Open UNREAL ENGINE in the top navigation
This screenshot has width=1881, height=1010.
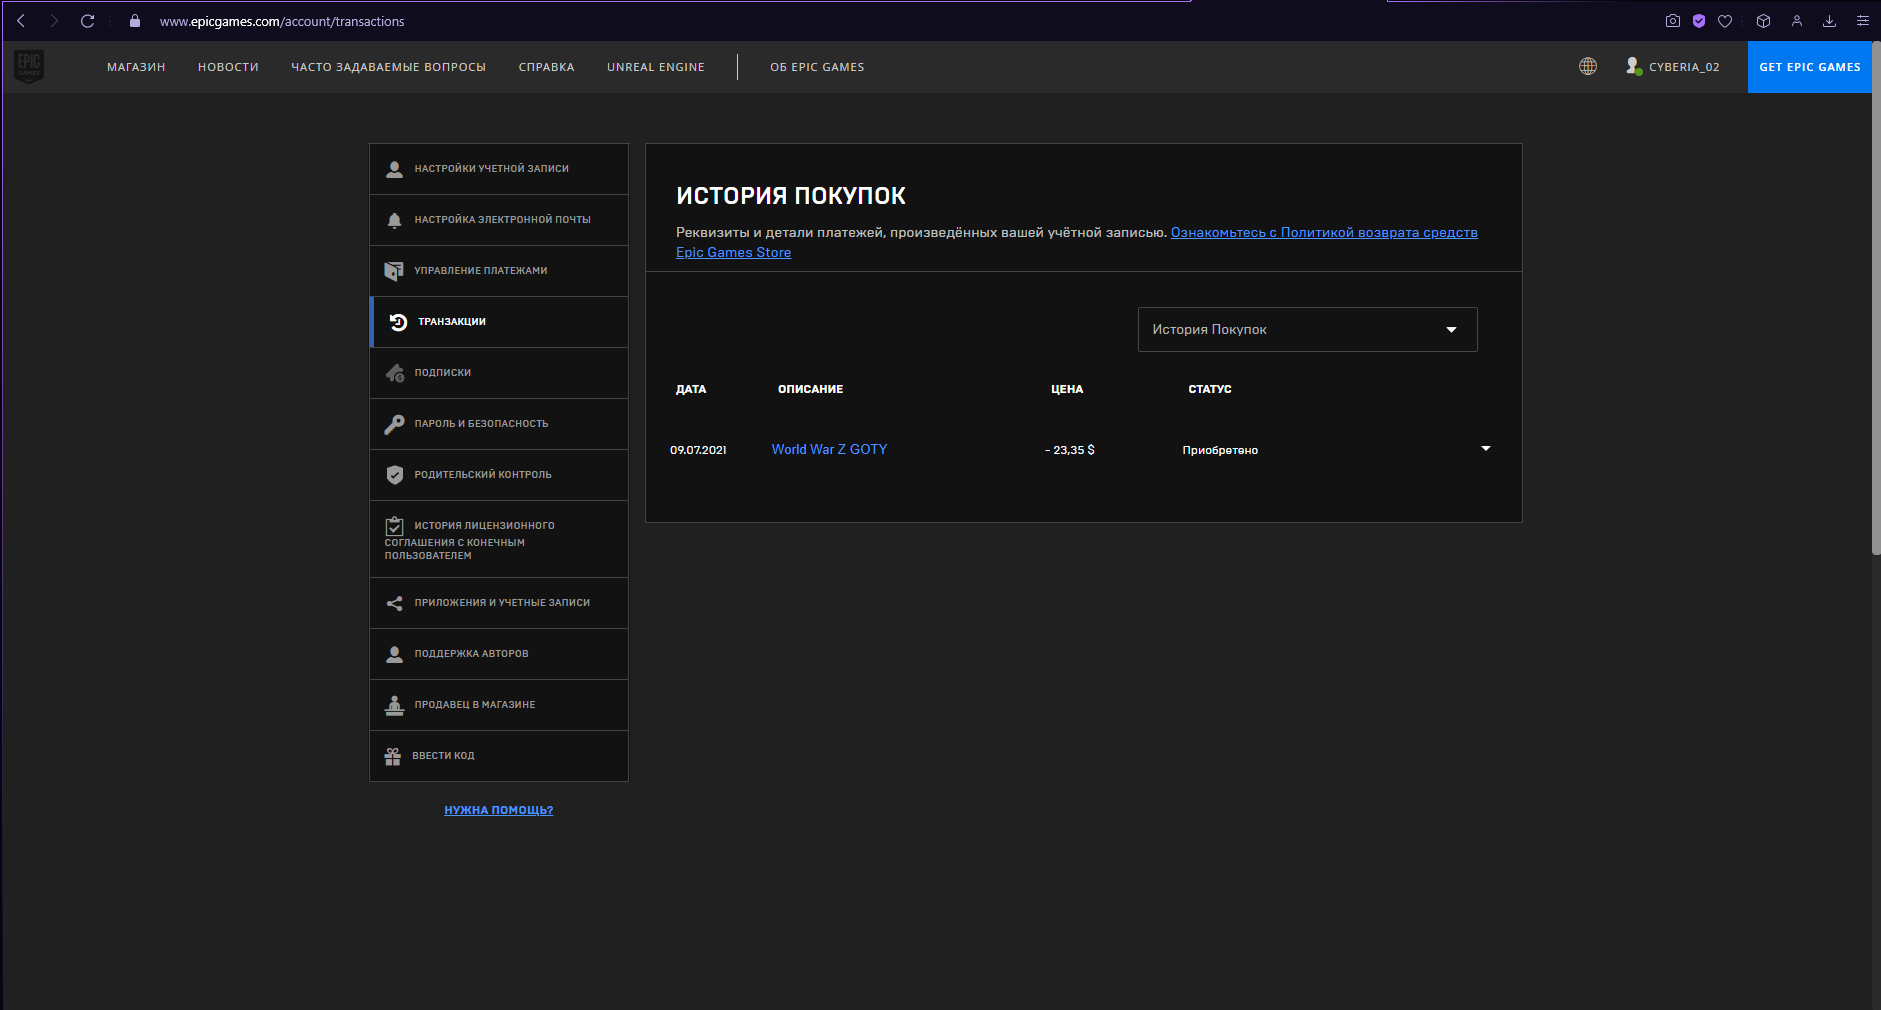[x=656, y=67]
